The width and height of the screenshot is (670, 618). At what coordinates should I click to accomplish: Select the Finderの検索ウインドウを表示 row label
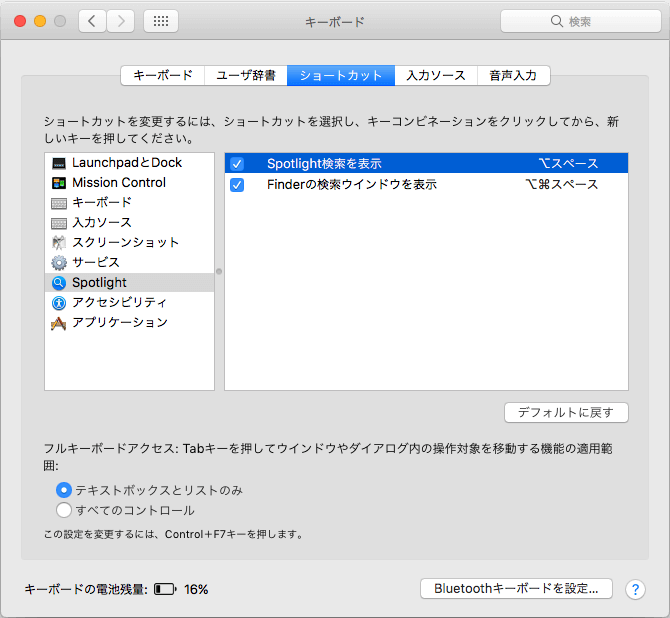pyautogui.click(x=352, y=185)
